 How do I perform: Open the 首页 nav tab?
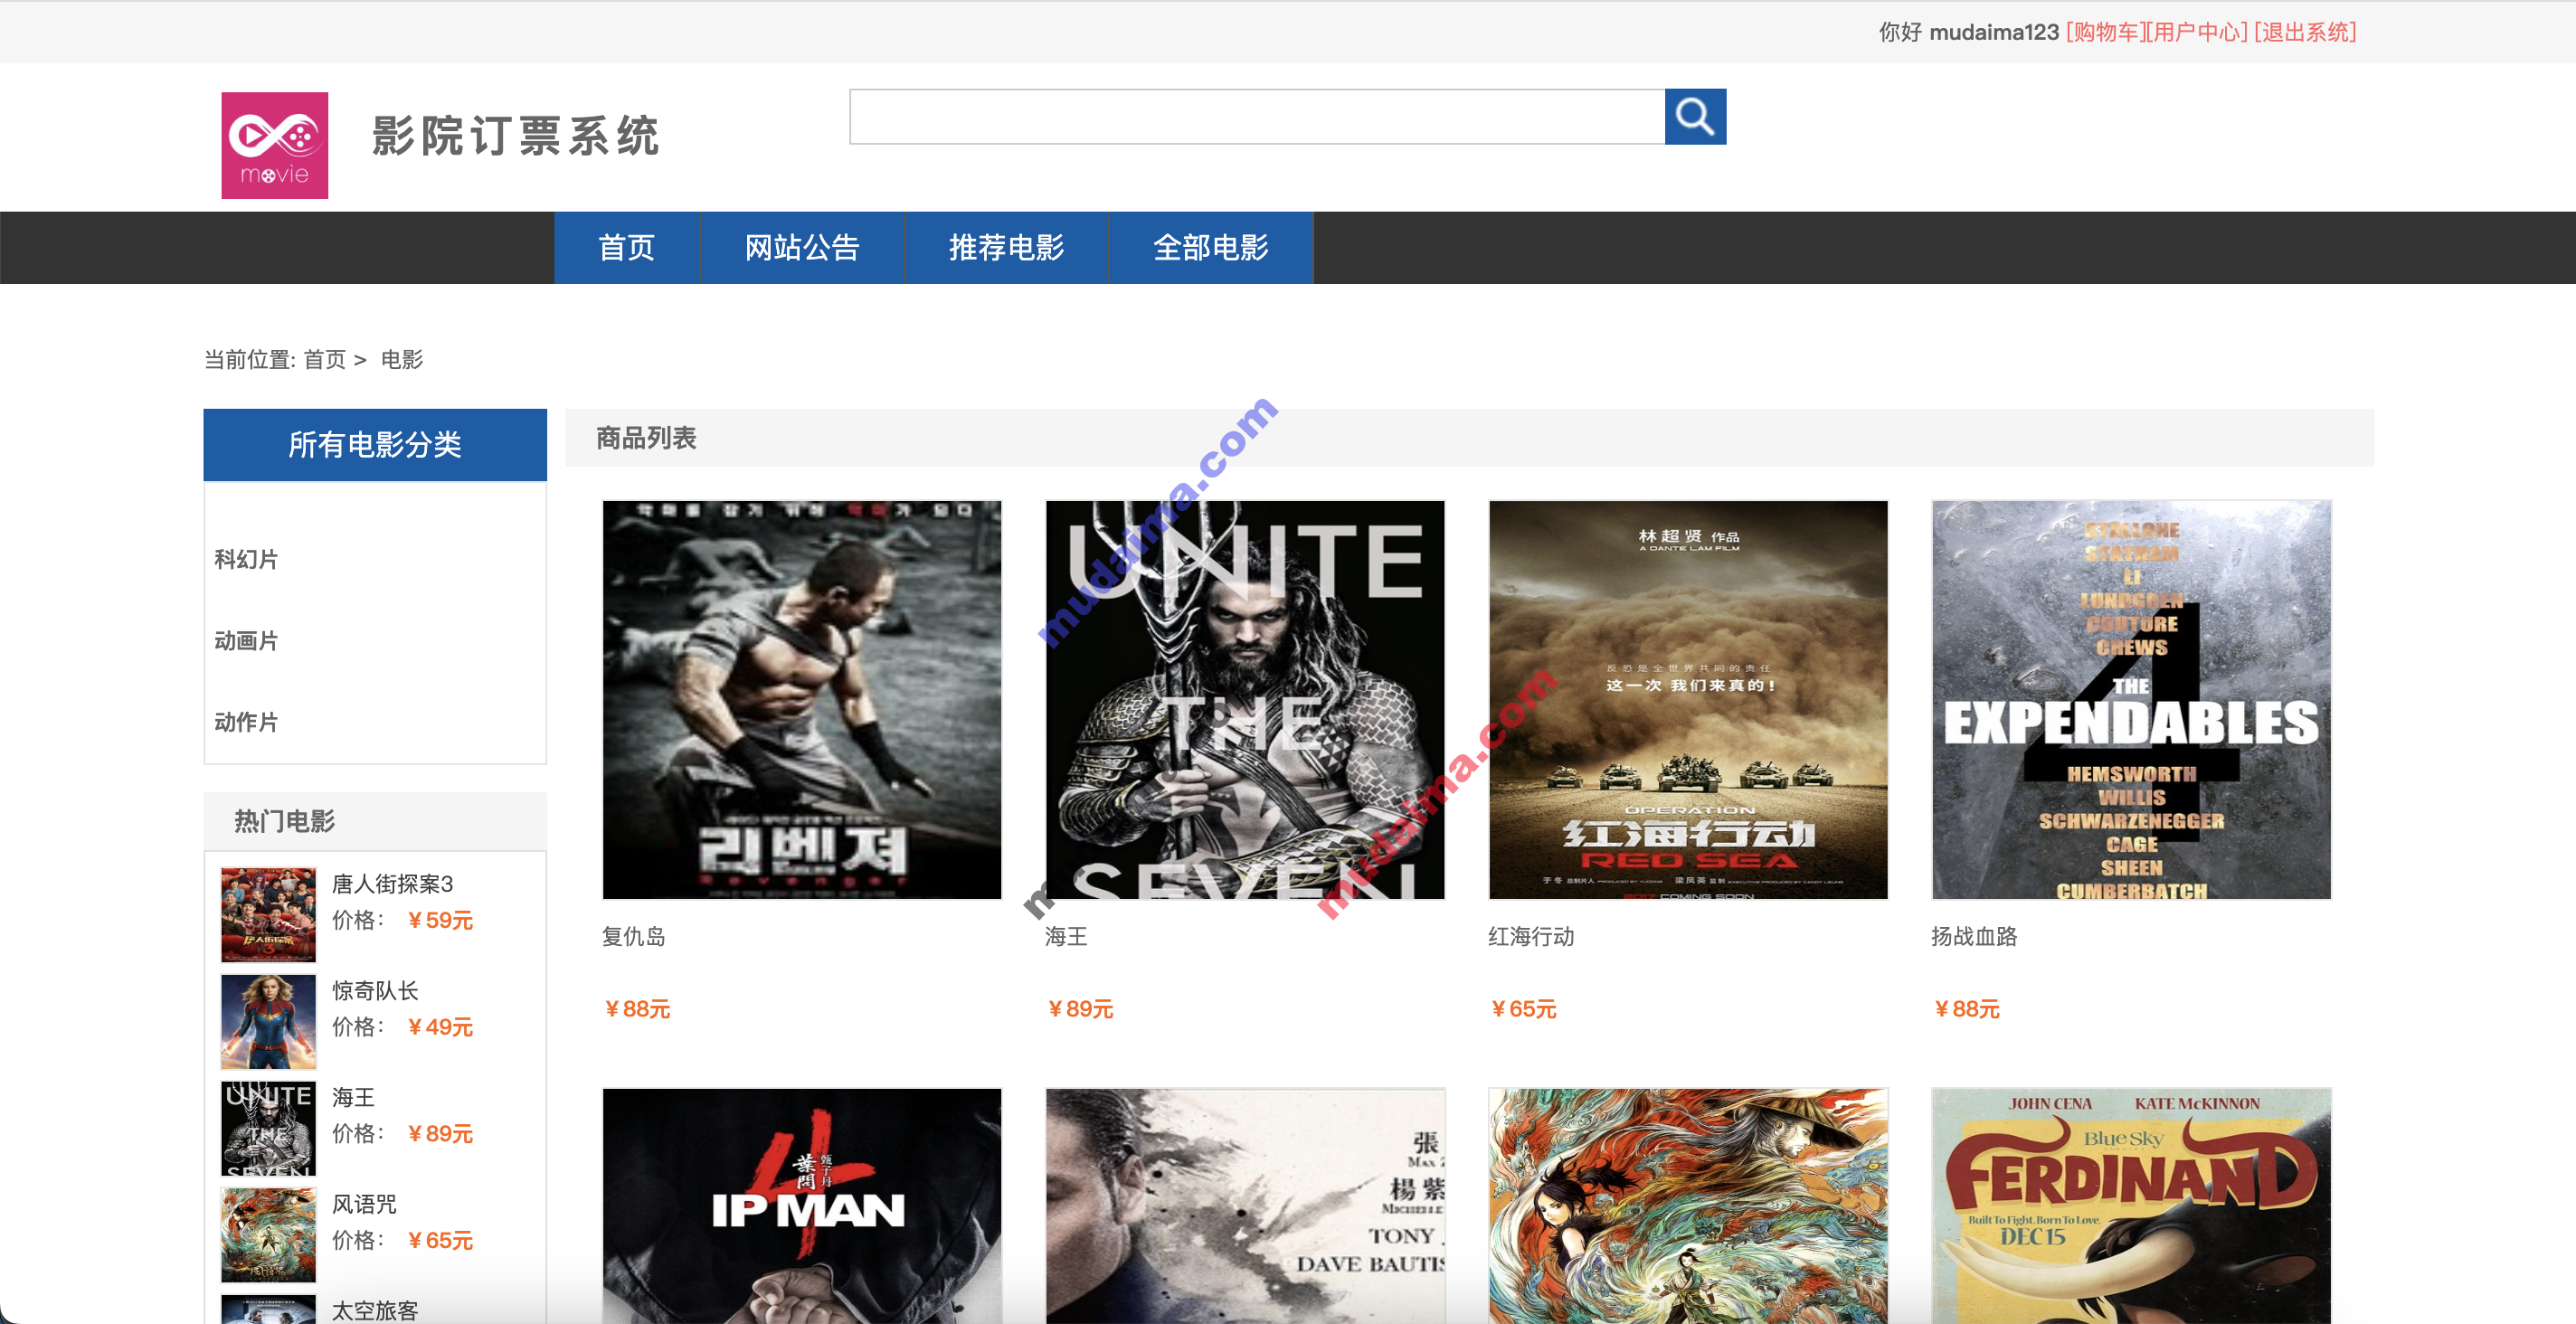pyautogui.click(x=627, y=247)
